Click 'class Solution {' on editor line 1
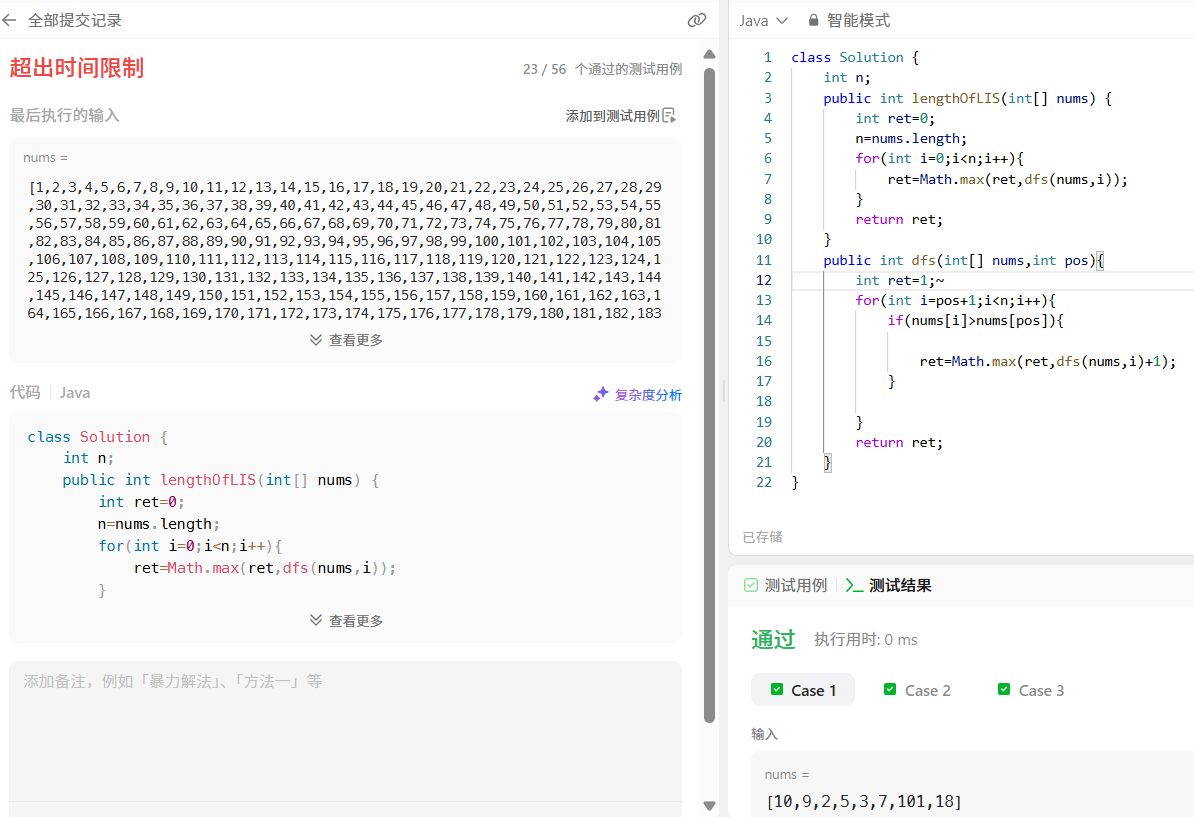1194x817 pixels. pos(855,57)
